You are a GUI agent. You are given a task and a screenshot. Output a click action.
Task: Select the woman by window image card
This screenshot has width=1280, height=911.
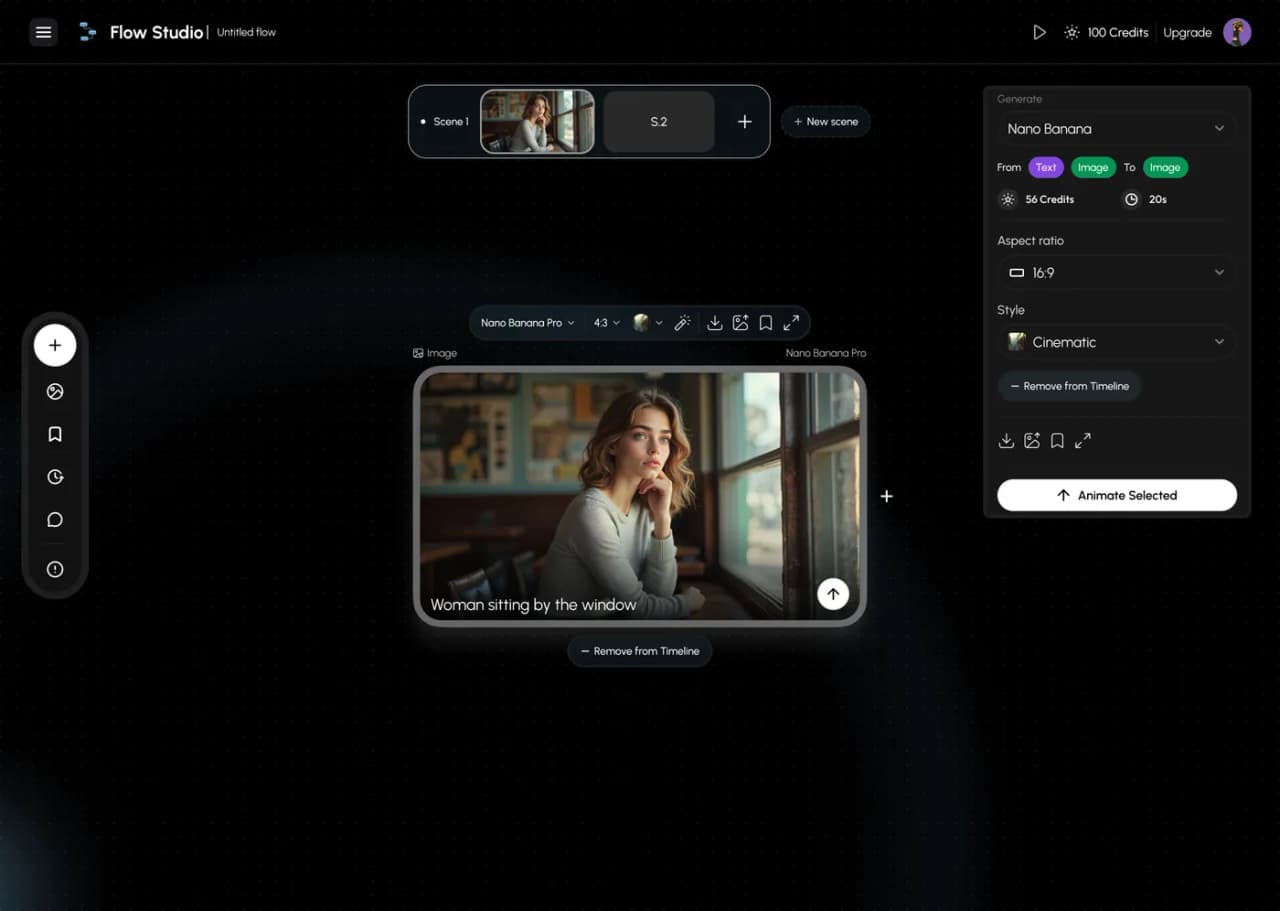[x=640, y=496]
